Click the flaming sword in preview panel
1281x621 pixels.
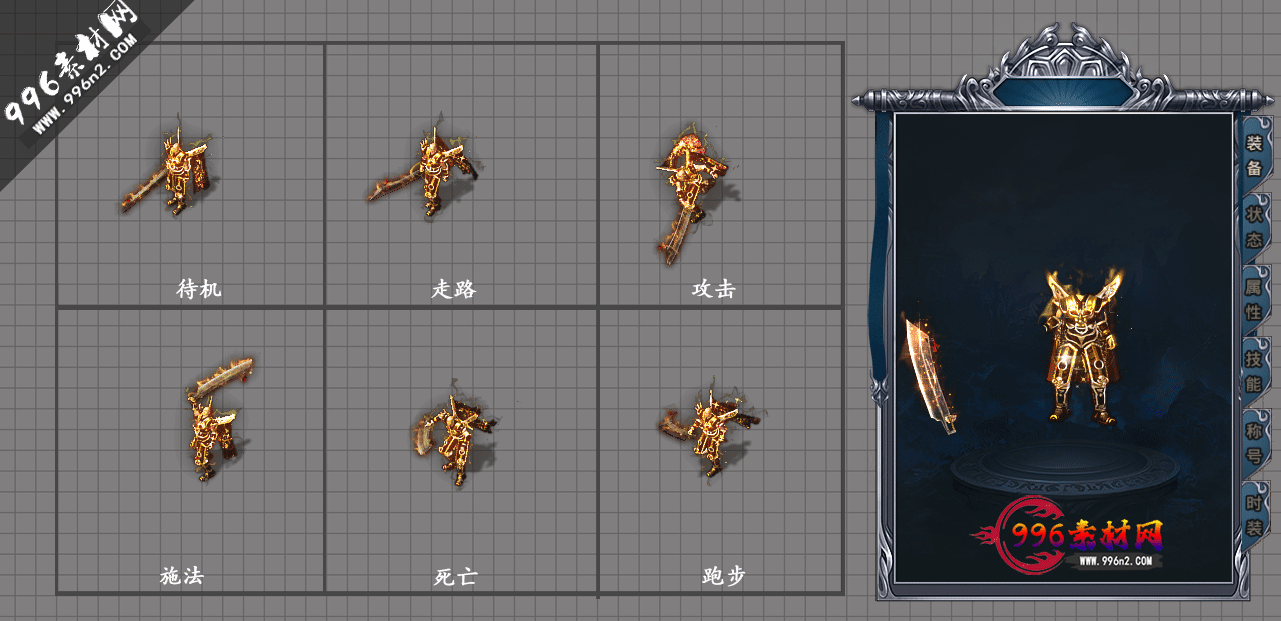(930, 373)
